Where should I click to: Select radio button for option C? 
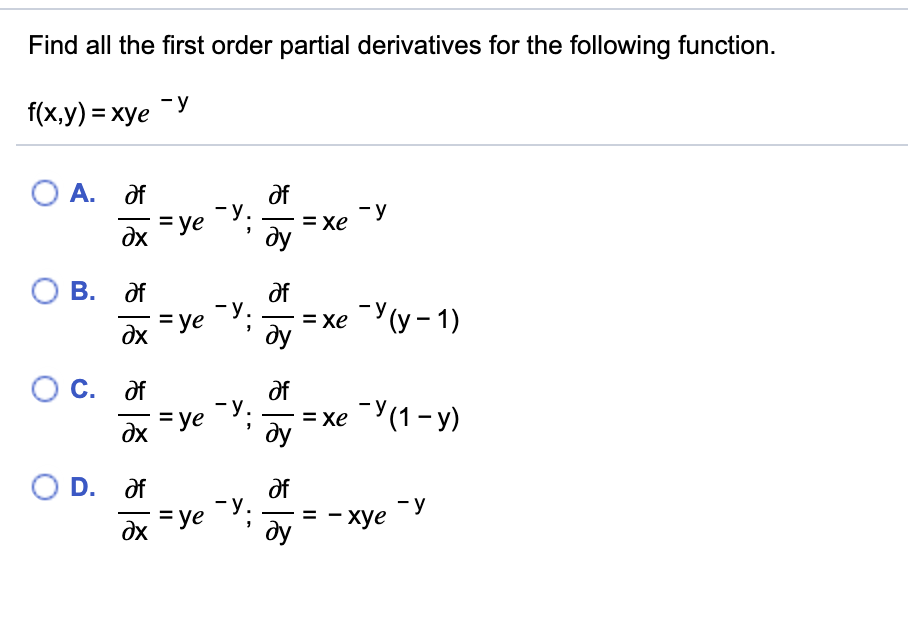click(45, 390)
